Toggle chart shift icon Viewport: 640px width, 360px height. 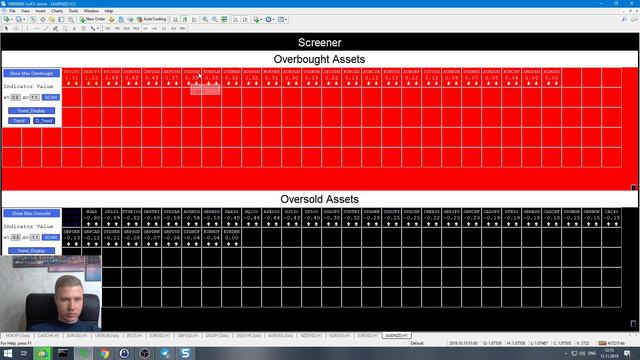[245, 19]
